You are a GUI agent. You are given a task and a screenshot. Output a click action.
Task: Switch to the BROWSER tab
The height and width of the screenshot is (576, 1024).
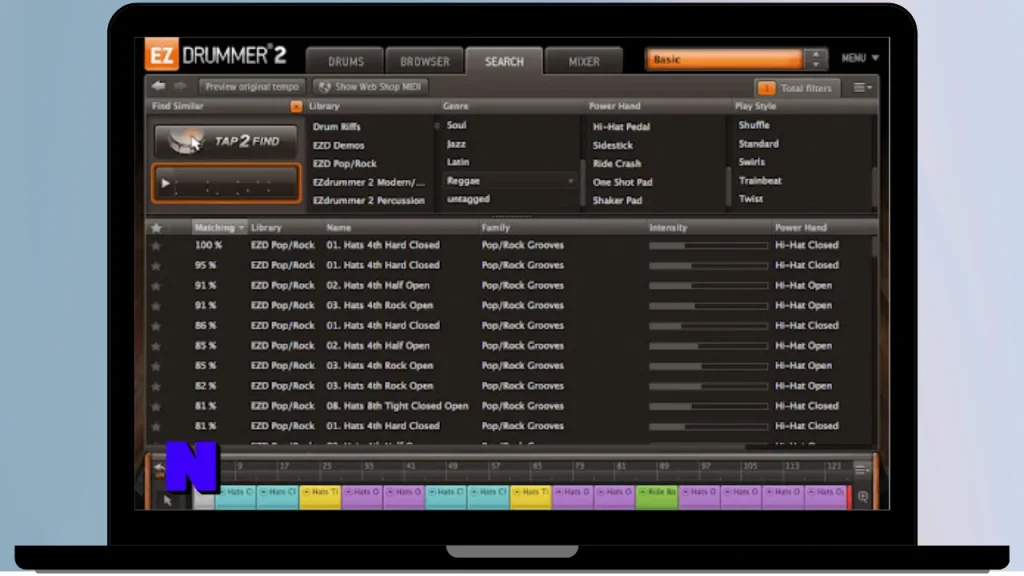[x=424, y=61]
